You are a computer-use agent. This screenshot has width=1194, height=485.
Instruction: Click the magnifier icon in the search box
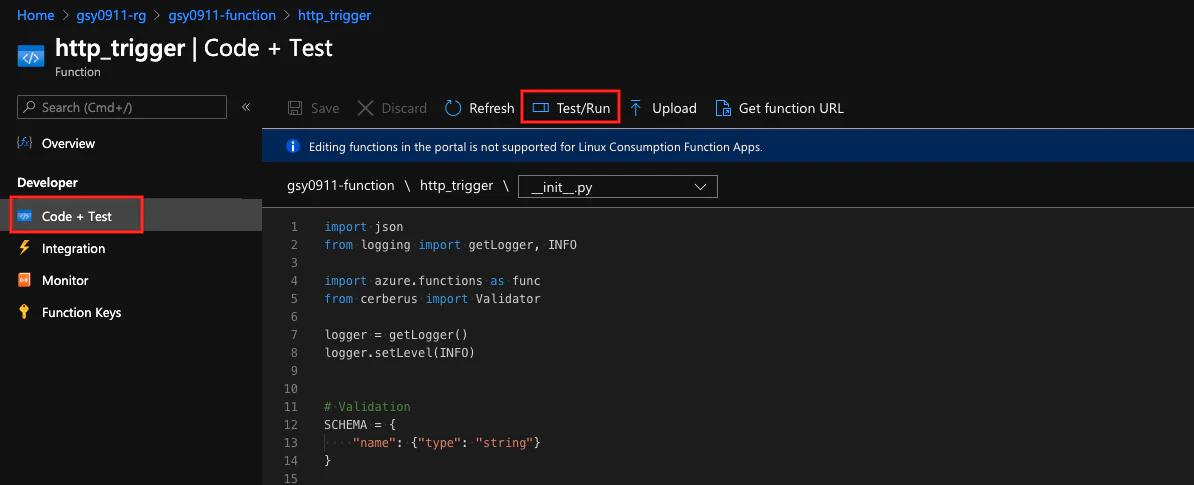(x=30, y=107)
